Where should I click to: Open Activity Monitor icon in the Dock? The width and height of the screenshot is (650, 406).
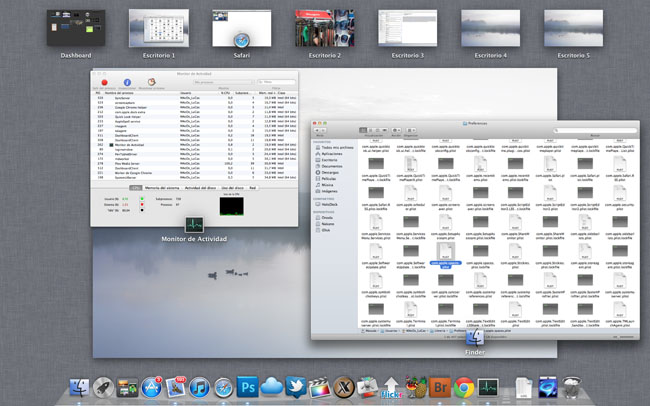click(x=489, y=387)
